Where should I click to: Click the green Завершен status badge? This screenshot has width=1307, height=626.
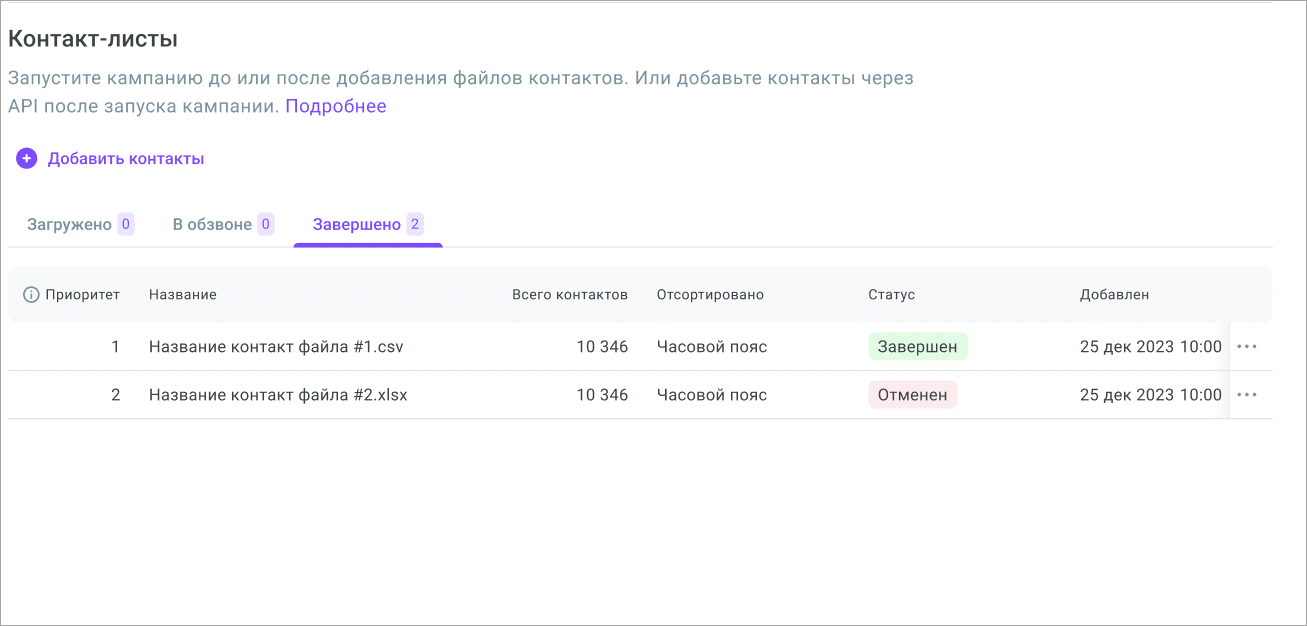tap(917, 347)
